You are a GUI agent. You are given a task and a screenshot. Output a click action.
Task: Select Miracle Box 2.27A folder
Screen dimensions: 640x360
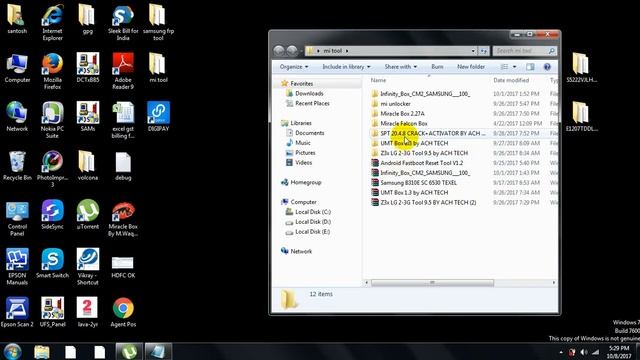[402, 113]
